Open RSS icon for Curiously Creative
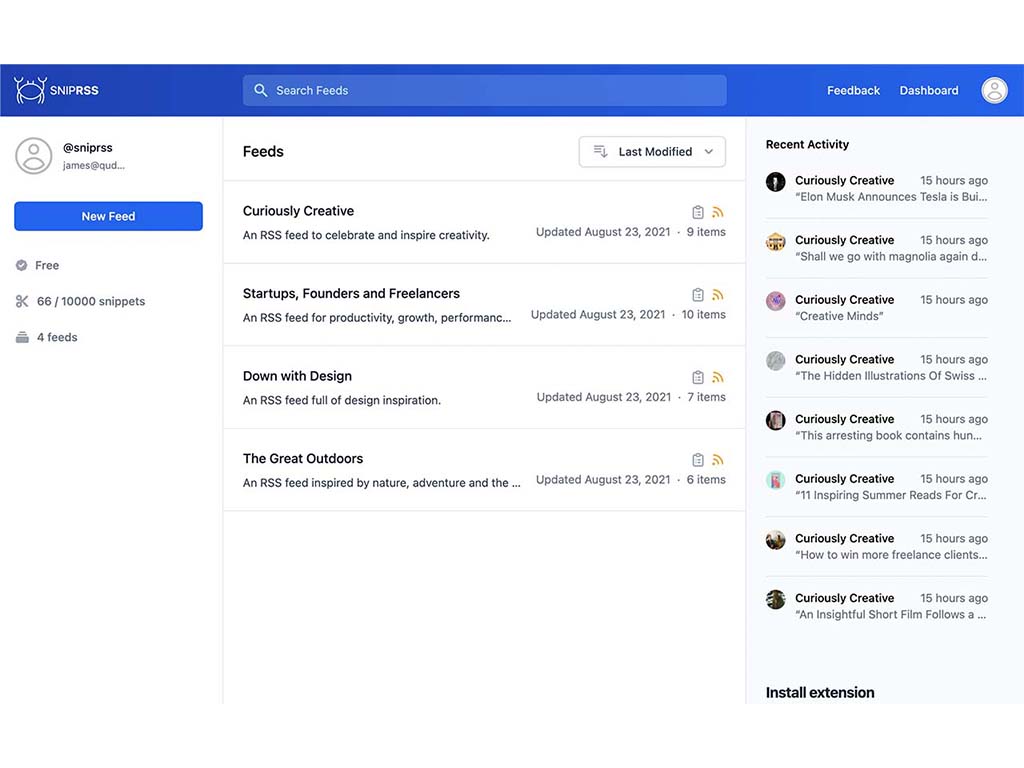1024x768 pixels. coord(718,212)
